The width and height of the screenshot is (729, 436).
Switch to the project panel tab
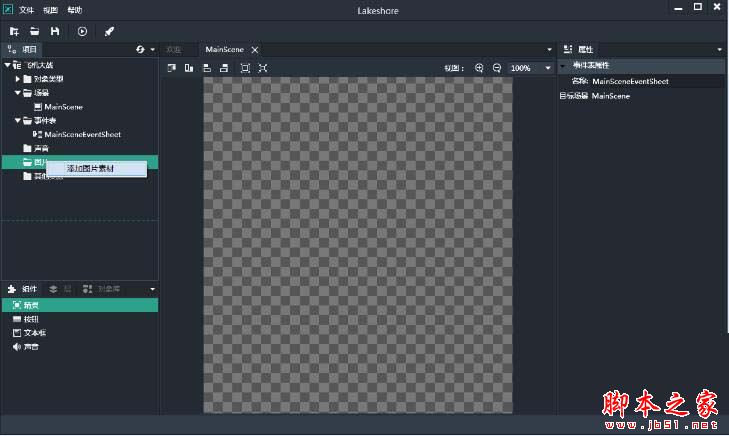22,49
